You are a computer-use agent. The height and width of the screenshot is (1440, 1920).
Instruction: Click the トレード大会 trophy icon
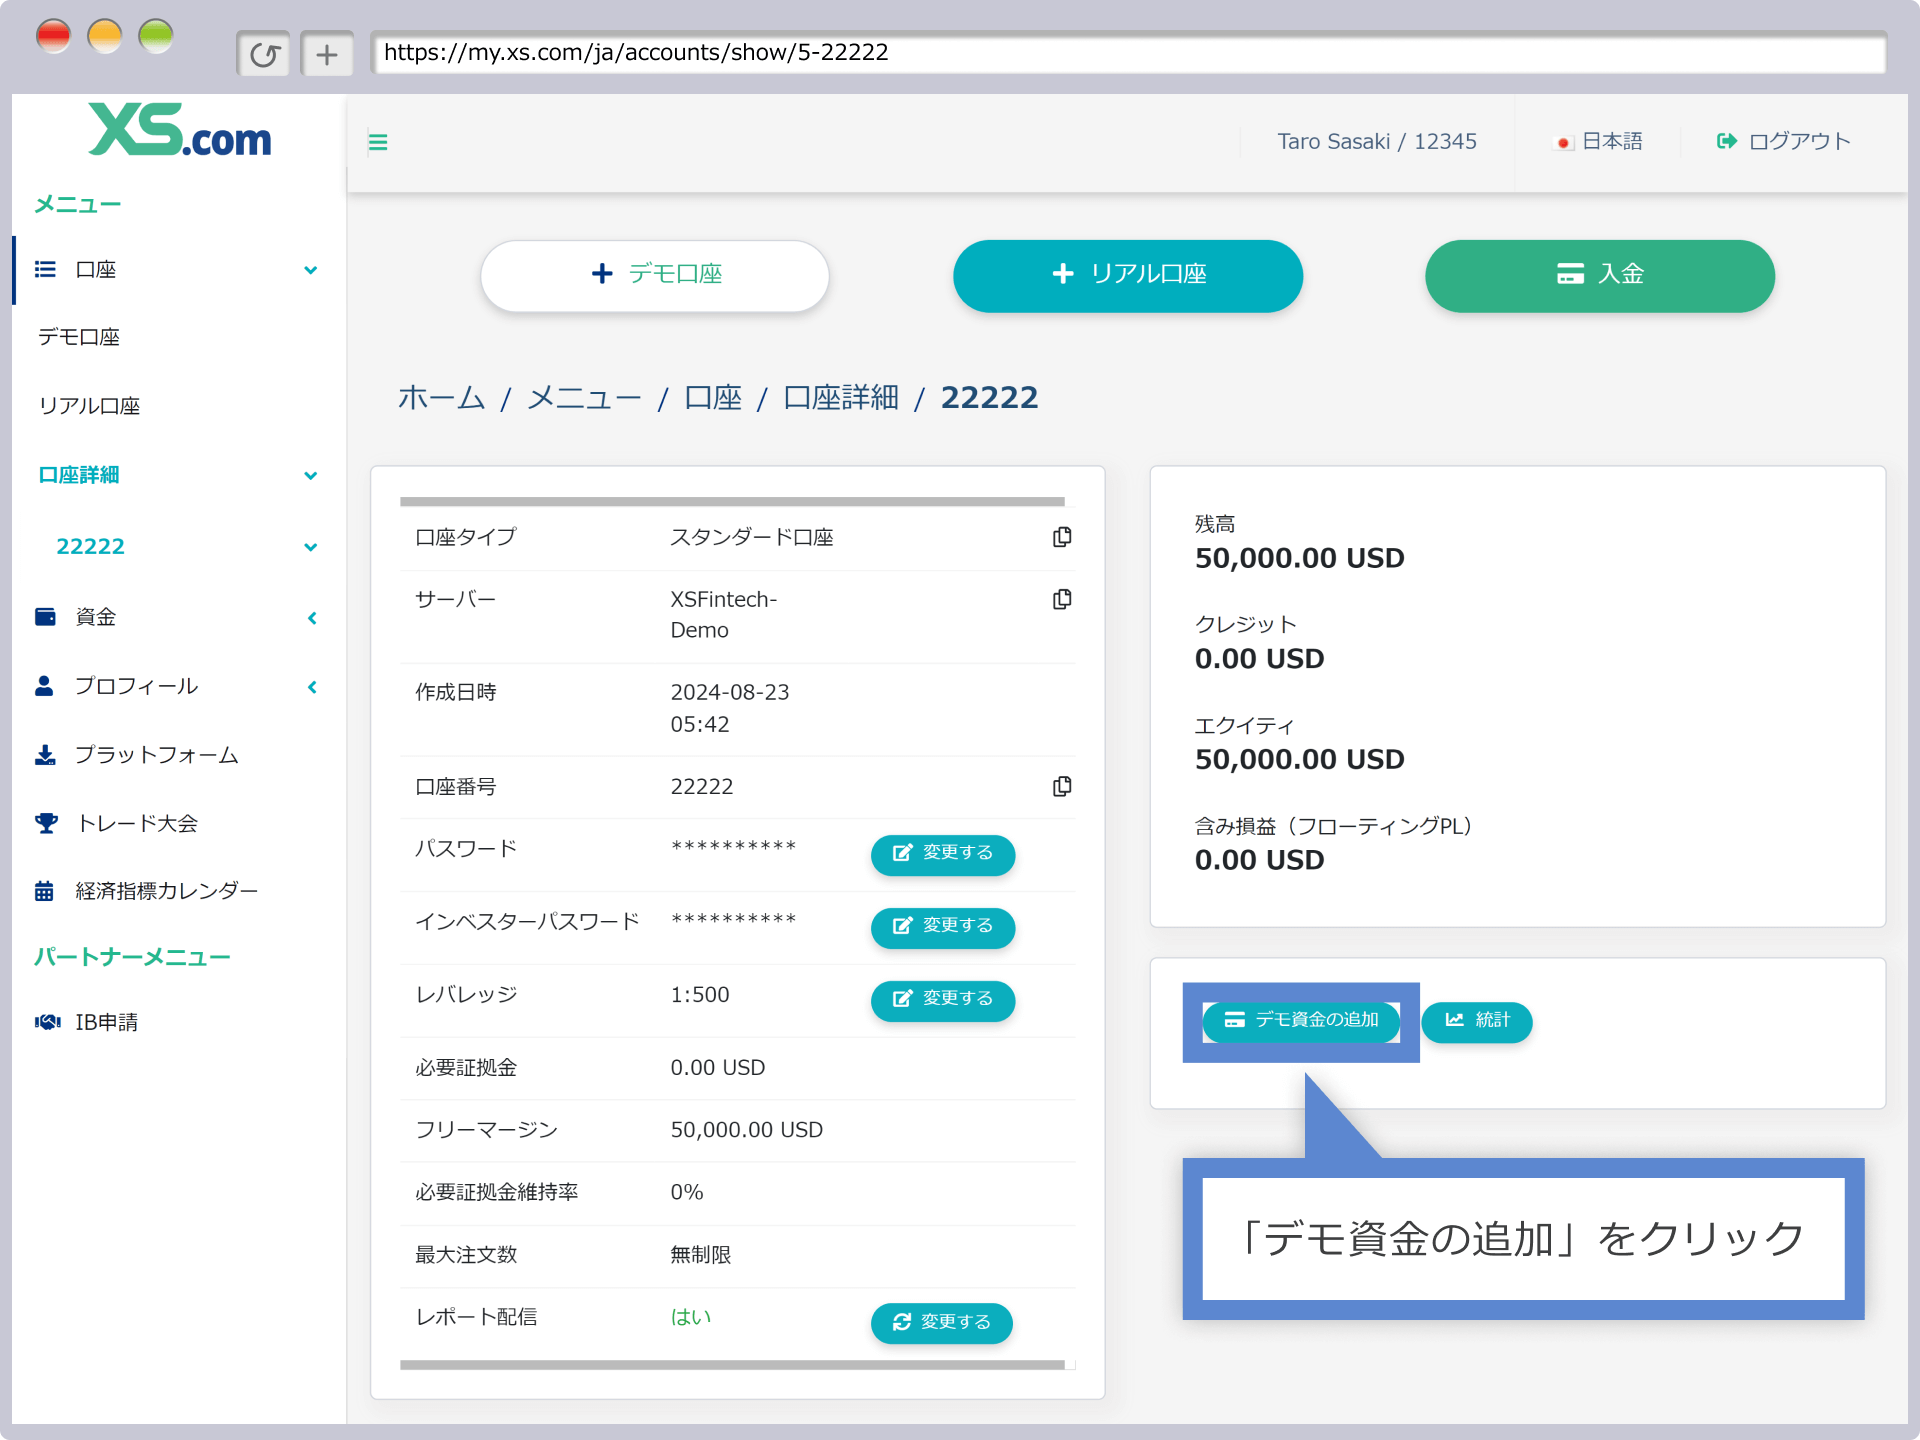tap(46, 823)
